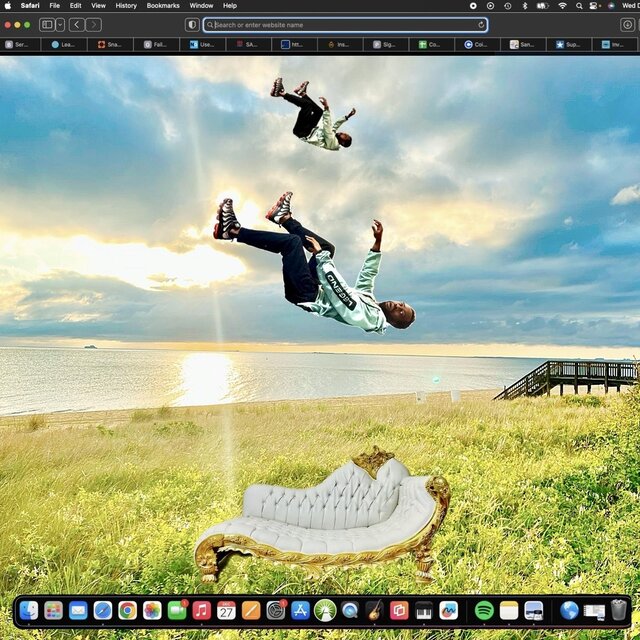
Task: Open the Bookmarks menu
Action: pos(163,6)
